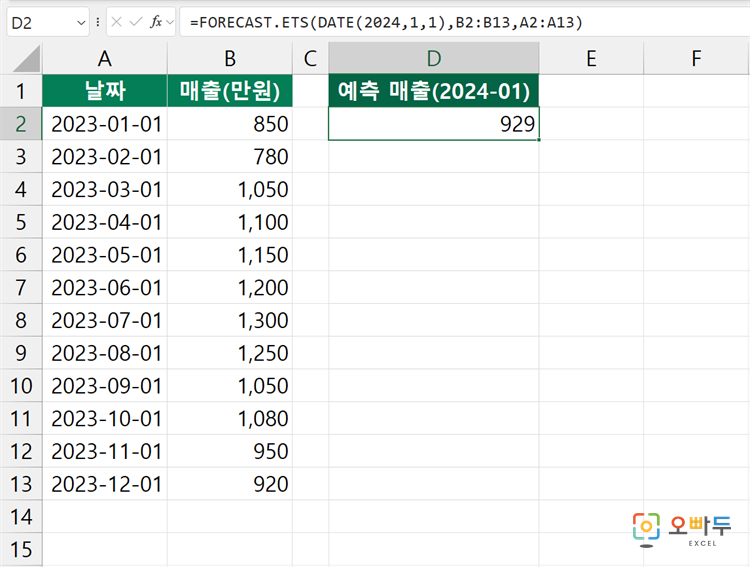
Task: Select column E header
Action: click(x=591, y=58)
